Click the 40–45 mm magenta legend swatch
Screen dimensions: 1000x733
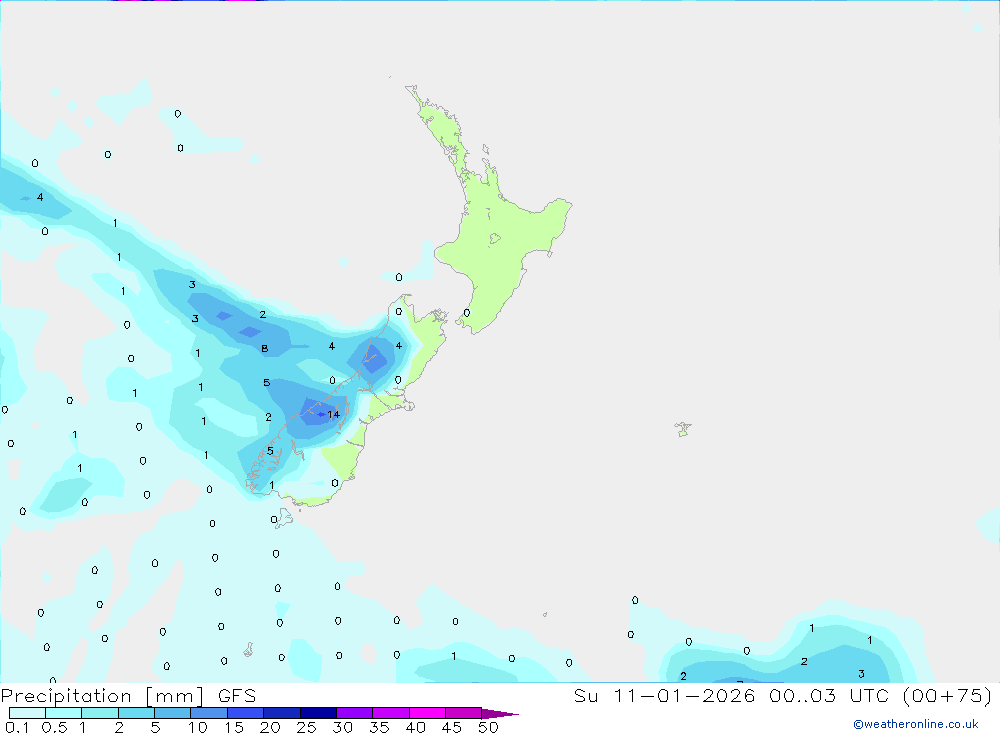pos(427,713)
